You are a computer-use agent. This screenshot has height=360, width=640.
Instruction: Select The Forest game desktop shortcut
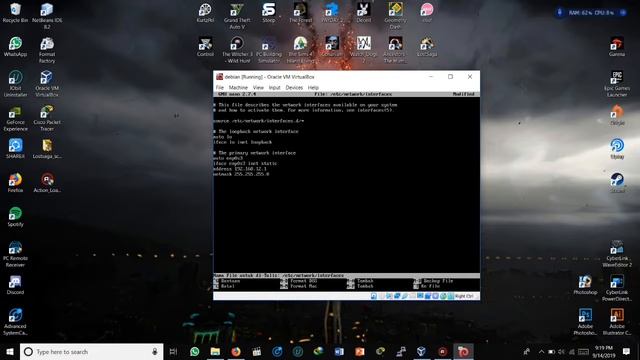coord(300,13)
